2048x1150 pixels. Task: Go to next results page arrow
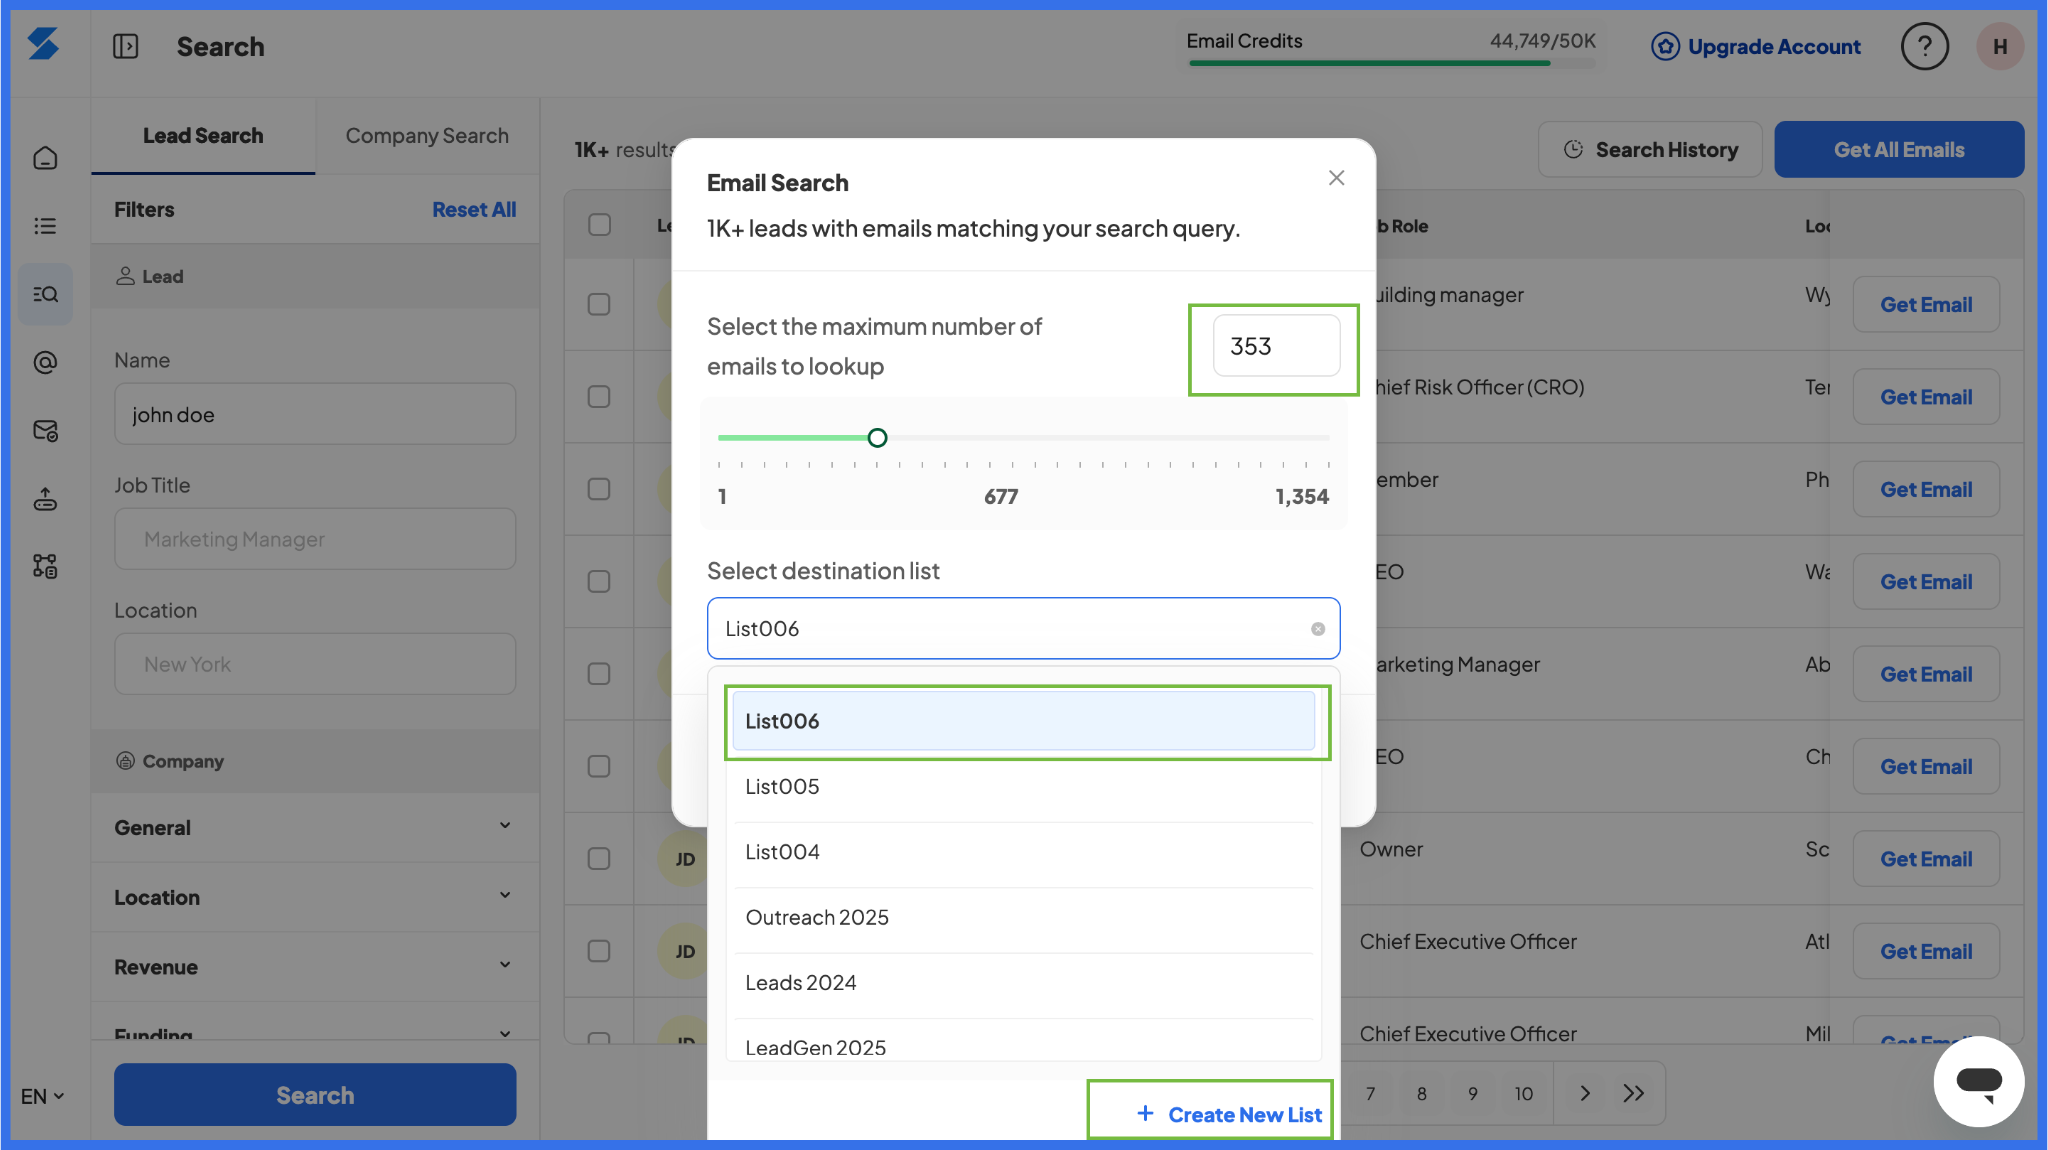(1584, 1093)
